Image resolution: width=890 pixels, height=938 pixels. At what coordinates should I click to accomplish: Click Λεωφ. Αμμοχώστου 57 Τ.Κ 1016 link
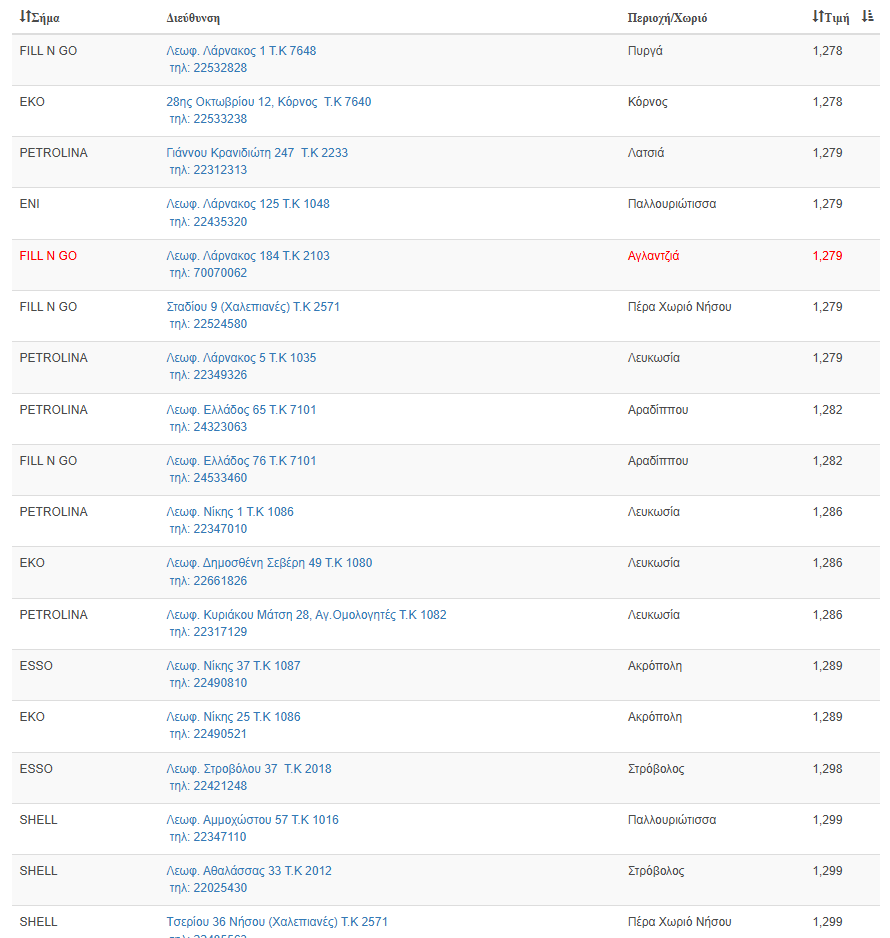[252, 820]
